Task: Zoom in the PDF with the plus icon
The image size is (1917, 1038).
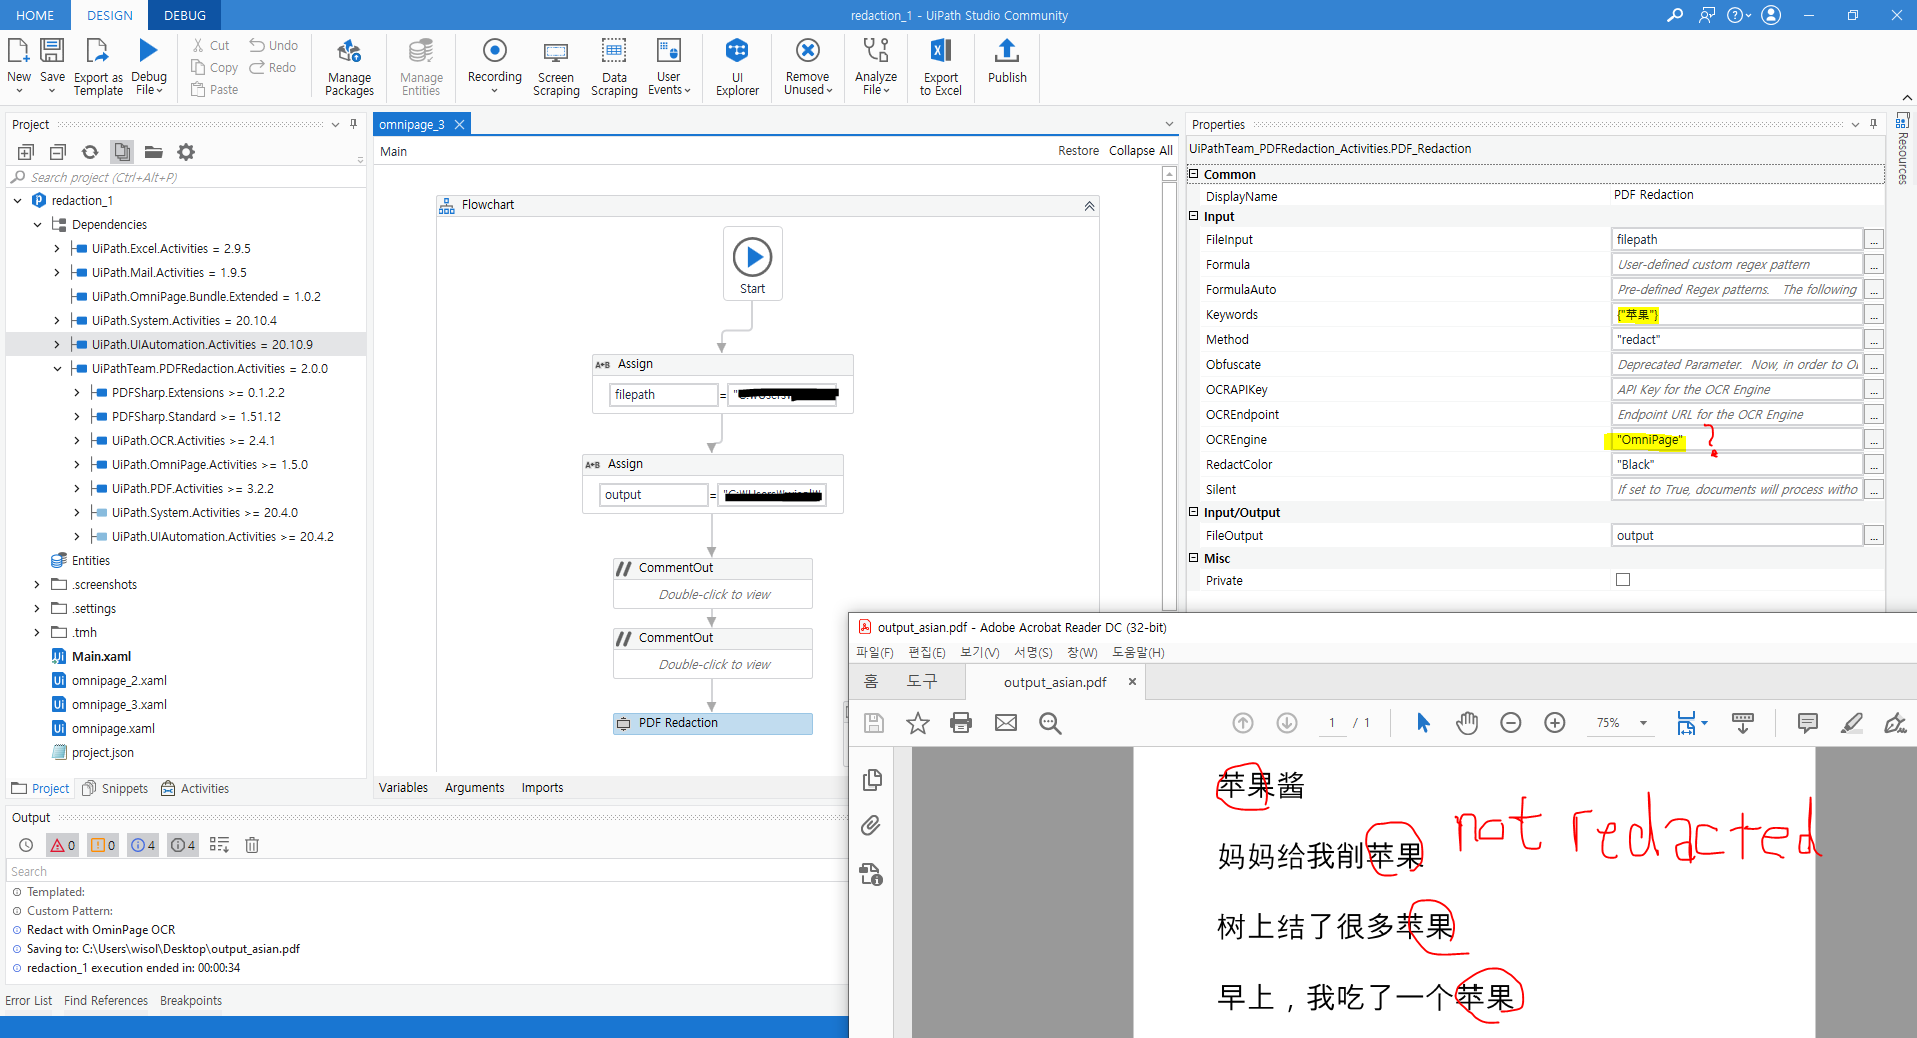Action: pyautogui.click(x=1555, y=723)
